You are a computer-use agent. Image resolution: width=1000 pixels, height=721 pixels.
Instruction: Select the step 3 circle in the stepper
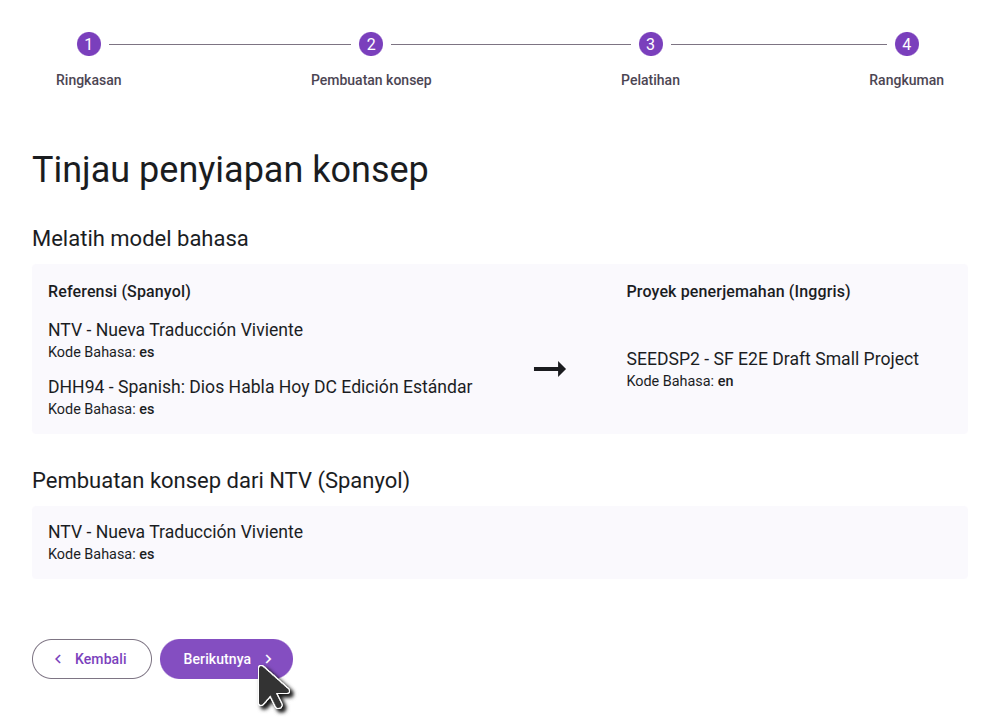pos(650,44)
